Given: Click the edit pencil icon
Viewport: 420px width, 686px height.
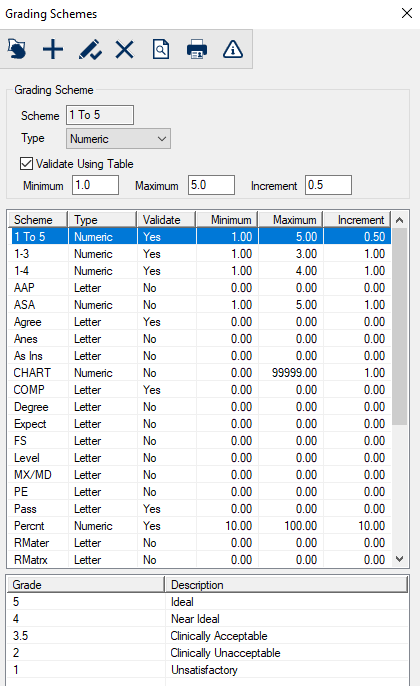Looking at the screenshot, I should (90, 49).
